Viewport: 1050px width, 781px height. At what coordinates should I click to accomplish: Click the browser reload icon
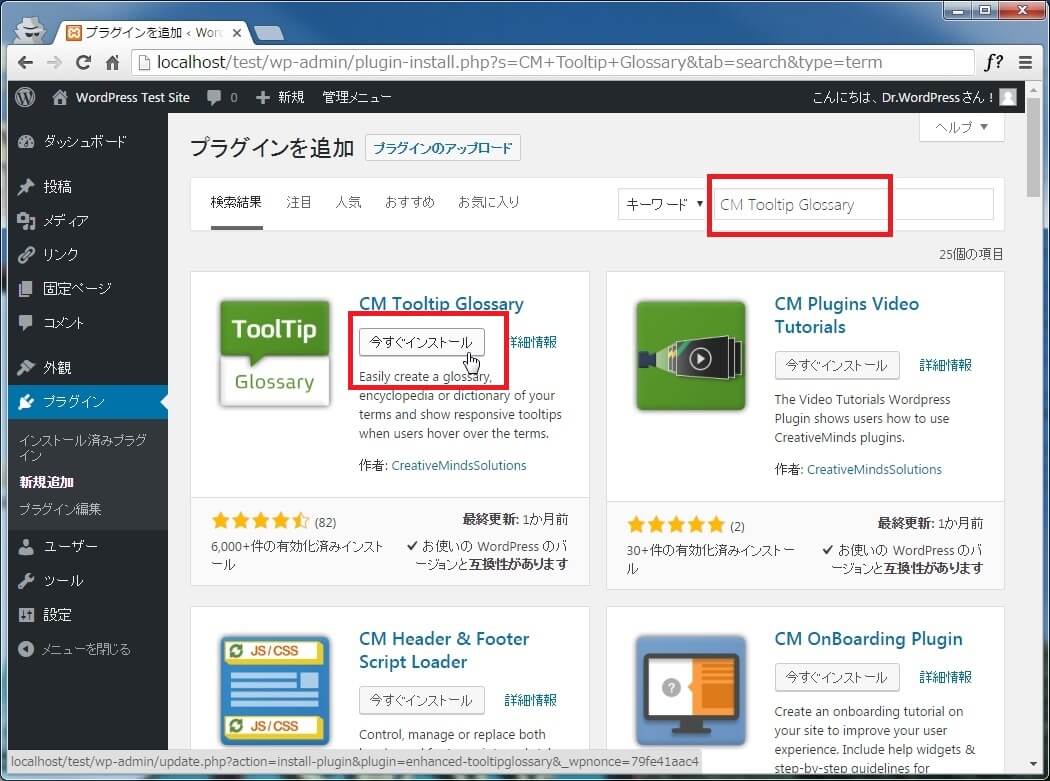click(x=83, y=62)
